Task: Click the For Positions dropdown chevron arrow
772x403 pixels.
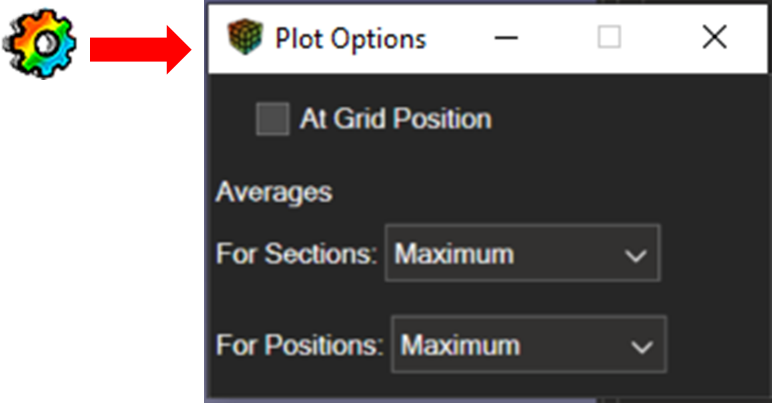Action: pyautogui.click(x=641, y=347)
